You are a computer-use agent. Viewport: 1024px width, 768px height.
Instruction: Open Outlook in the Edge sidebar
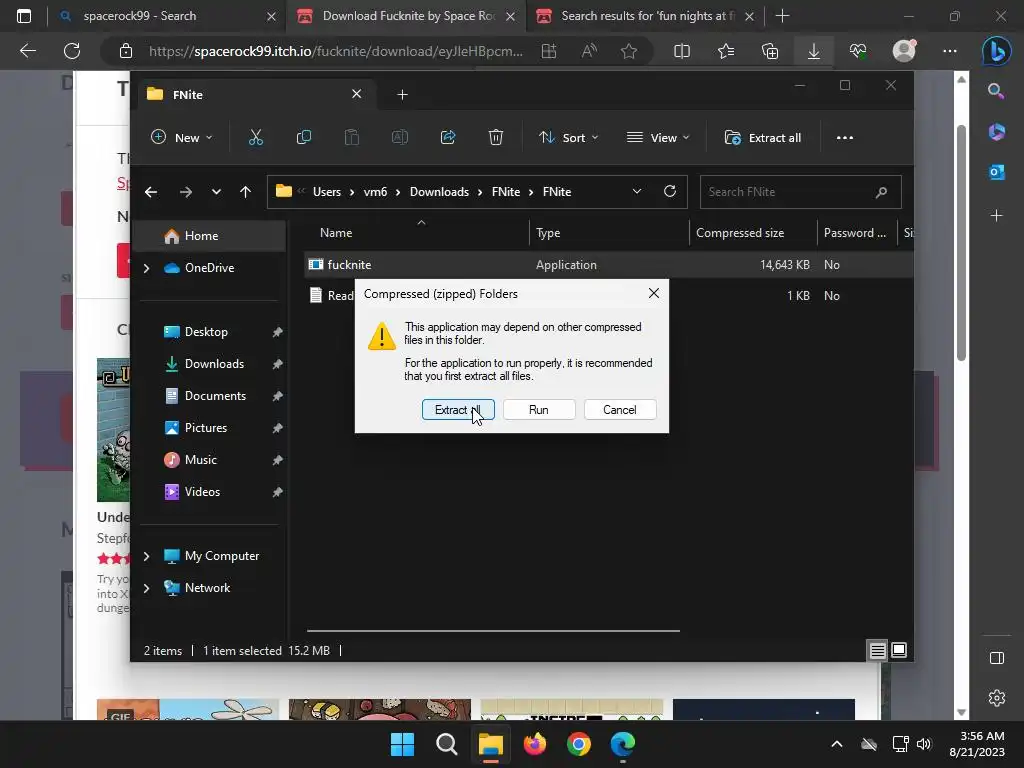pos(997,172)
